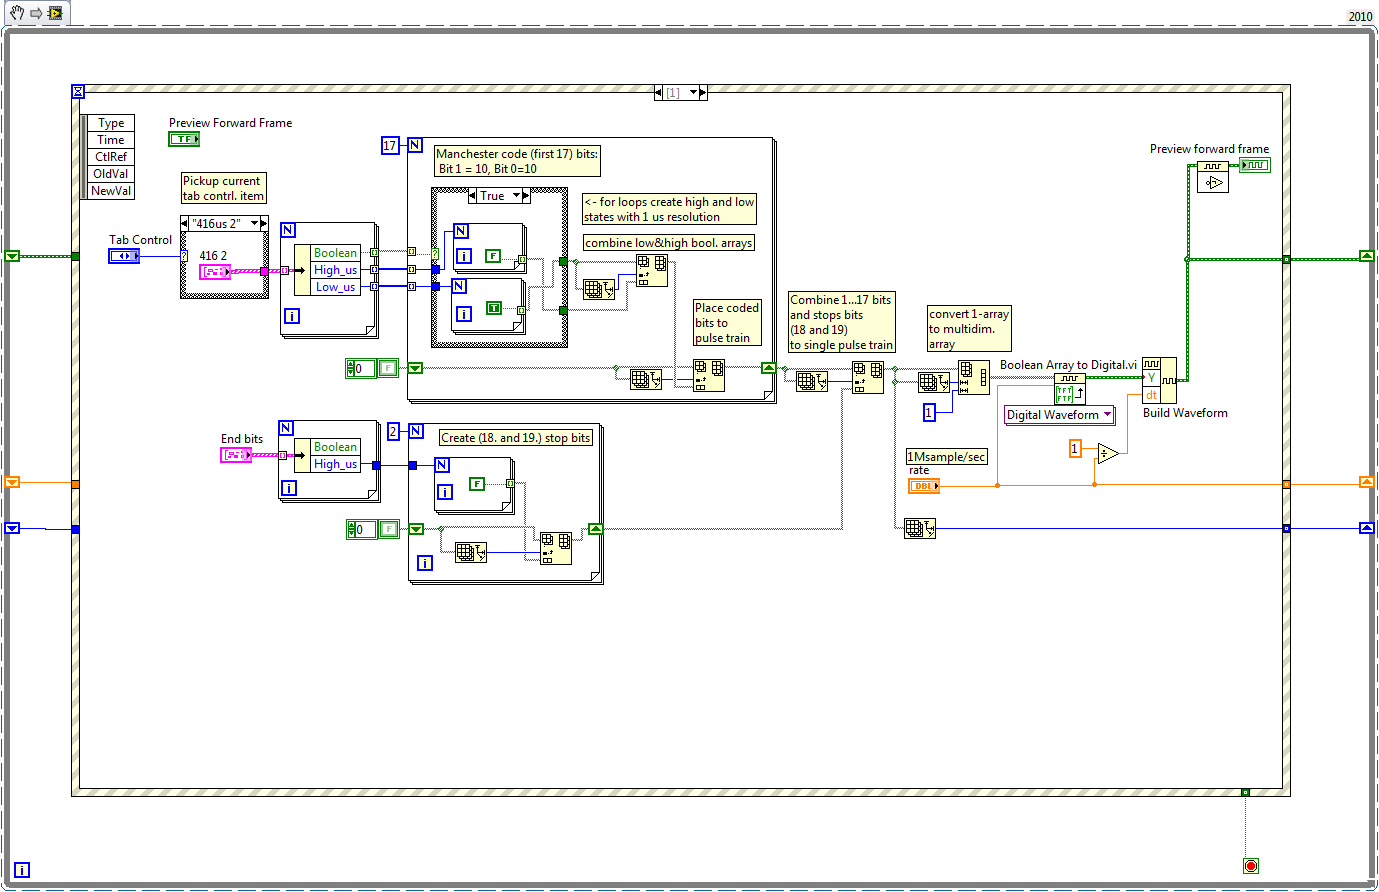Image resolution: width=1379 pixels, height=892 pixels.
Task: Click the Replace Array Subset node under Place coded bits
Action: tap(709, 376)
